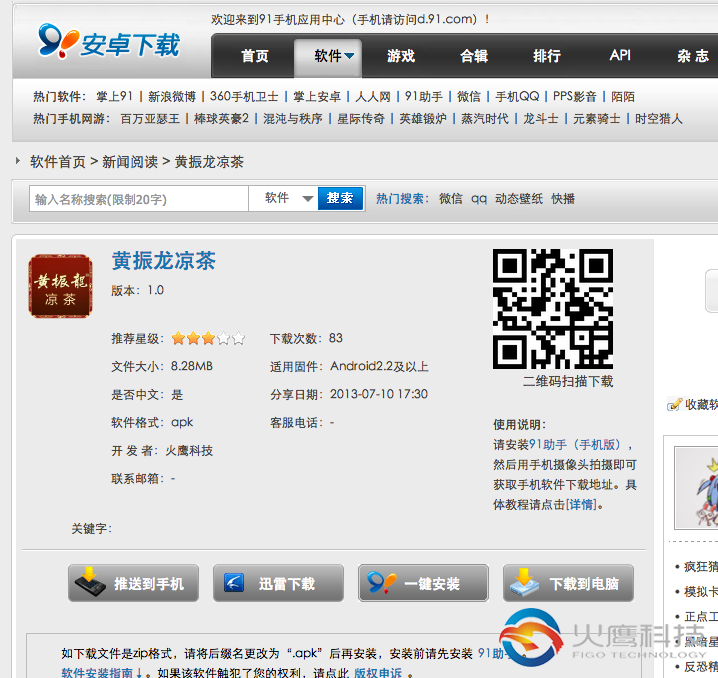Click the star rating icons
Screen dimensions: 718x678
tap(208, 339)
